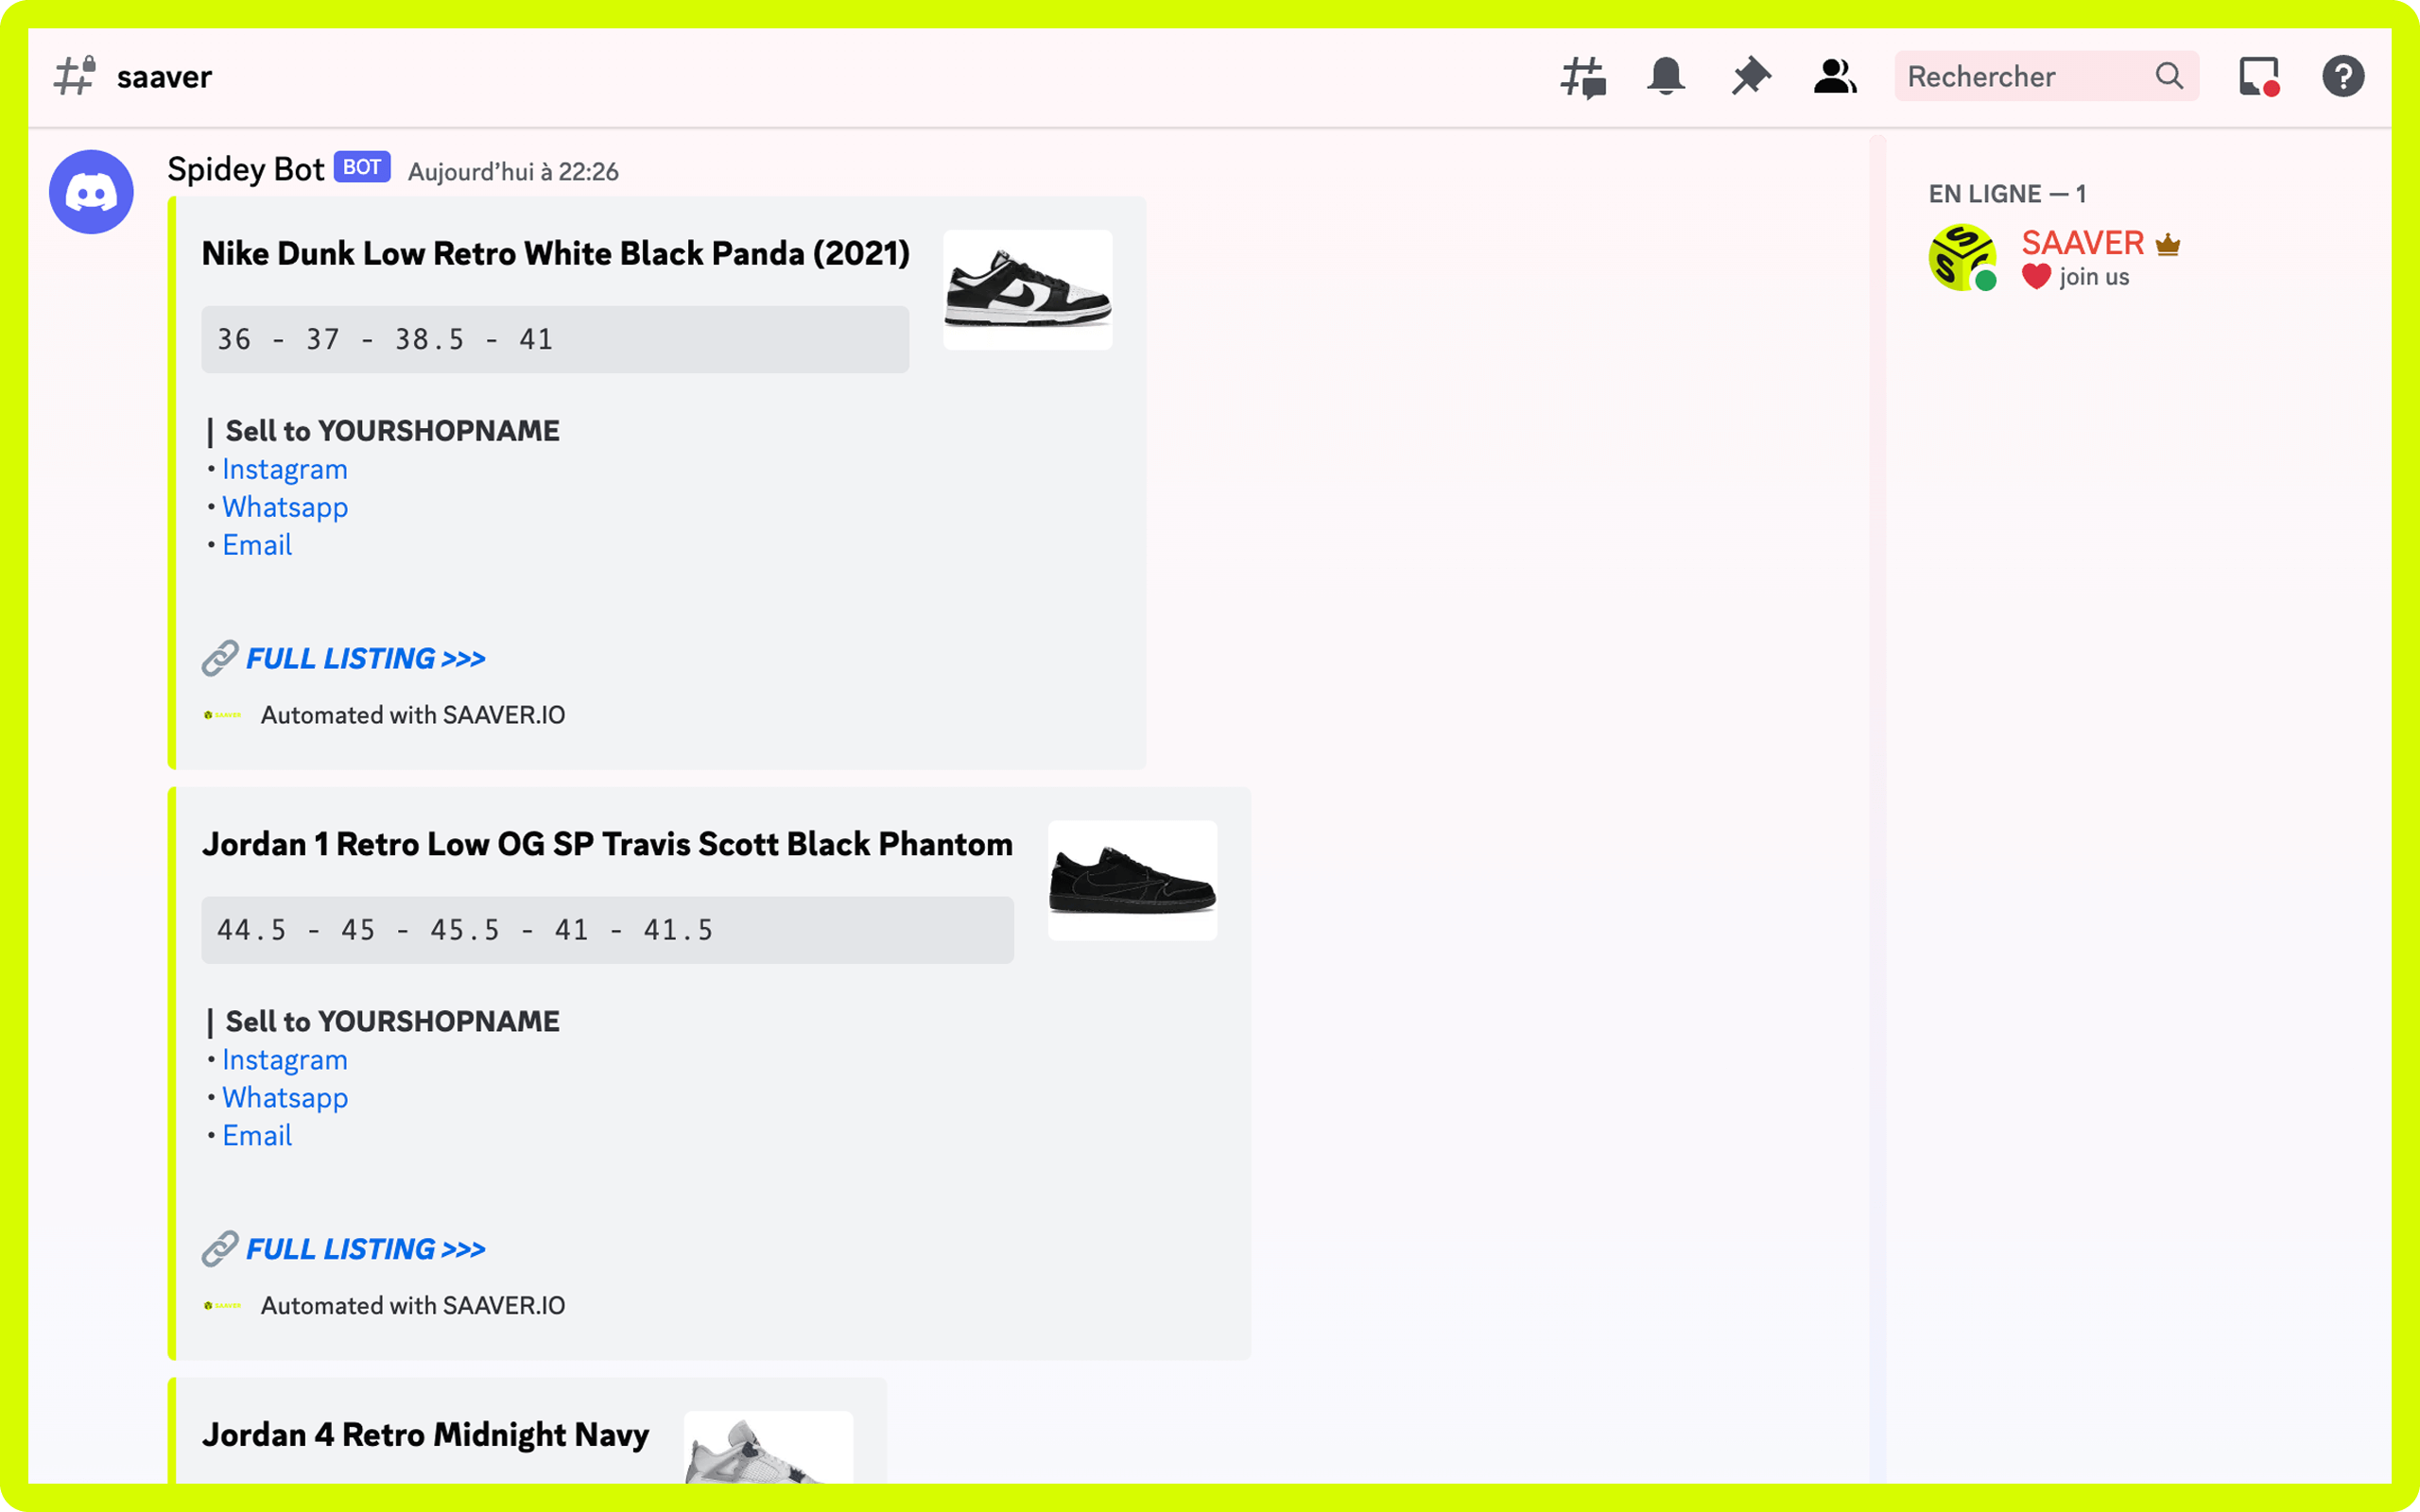The image size is (2420, 1512).
Task: Click Sell to YOURSHOPNAME in Nike Dunk card
Action: click(392, 431)
